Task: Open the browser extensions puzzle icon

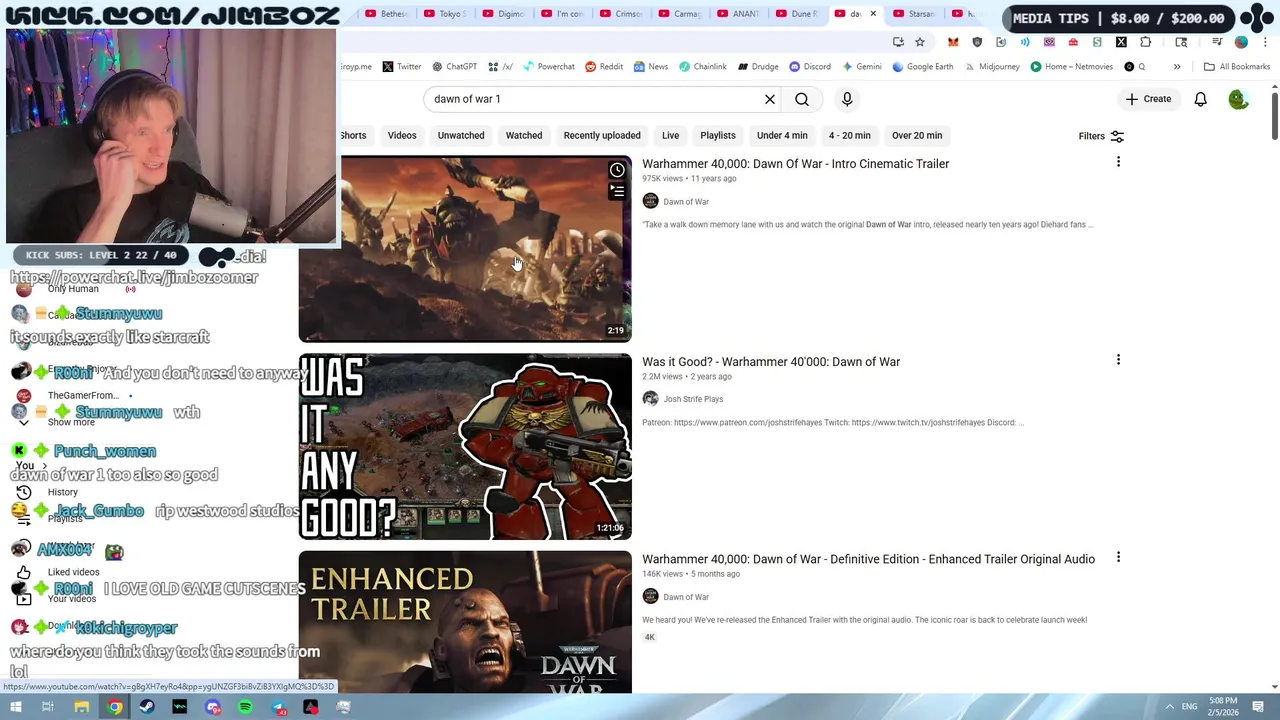Action: (1145, 42)
